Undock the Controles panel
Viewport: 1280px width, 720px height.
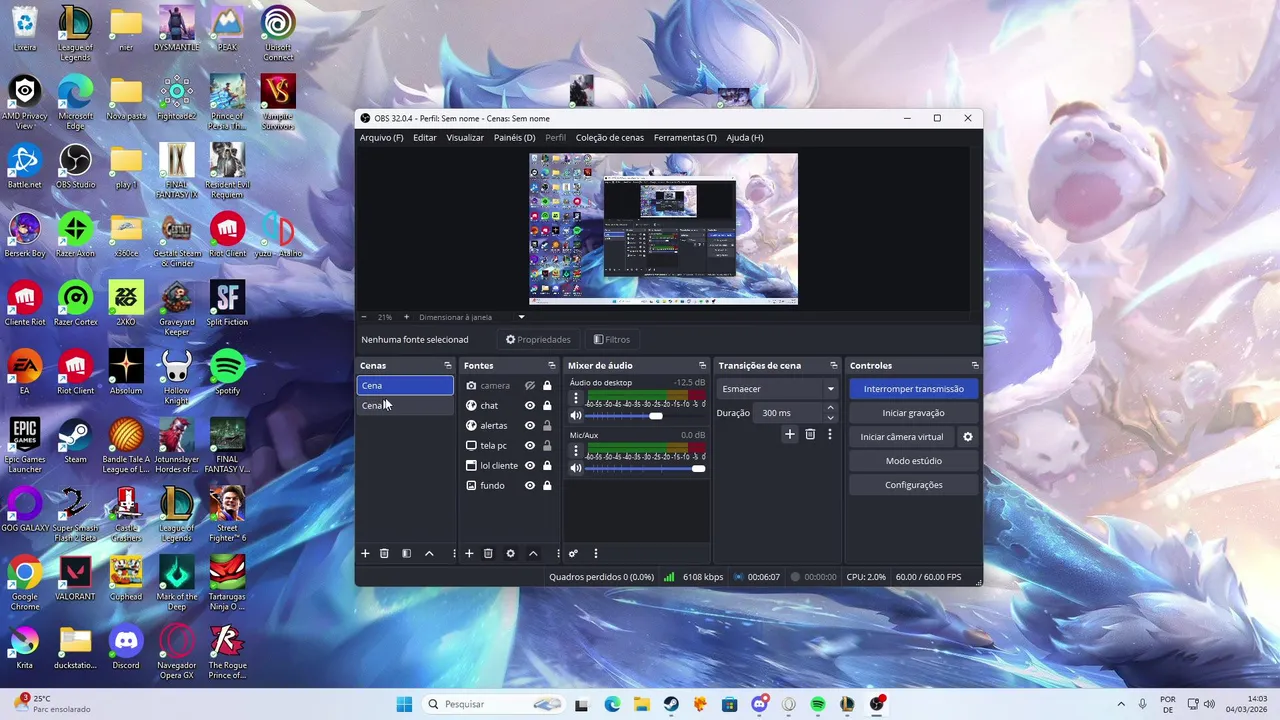(x=975, y=366)
